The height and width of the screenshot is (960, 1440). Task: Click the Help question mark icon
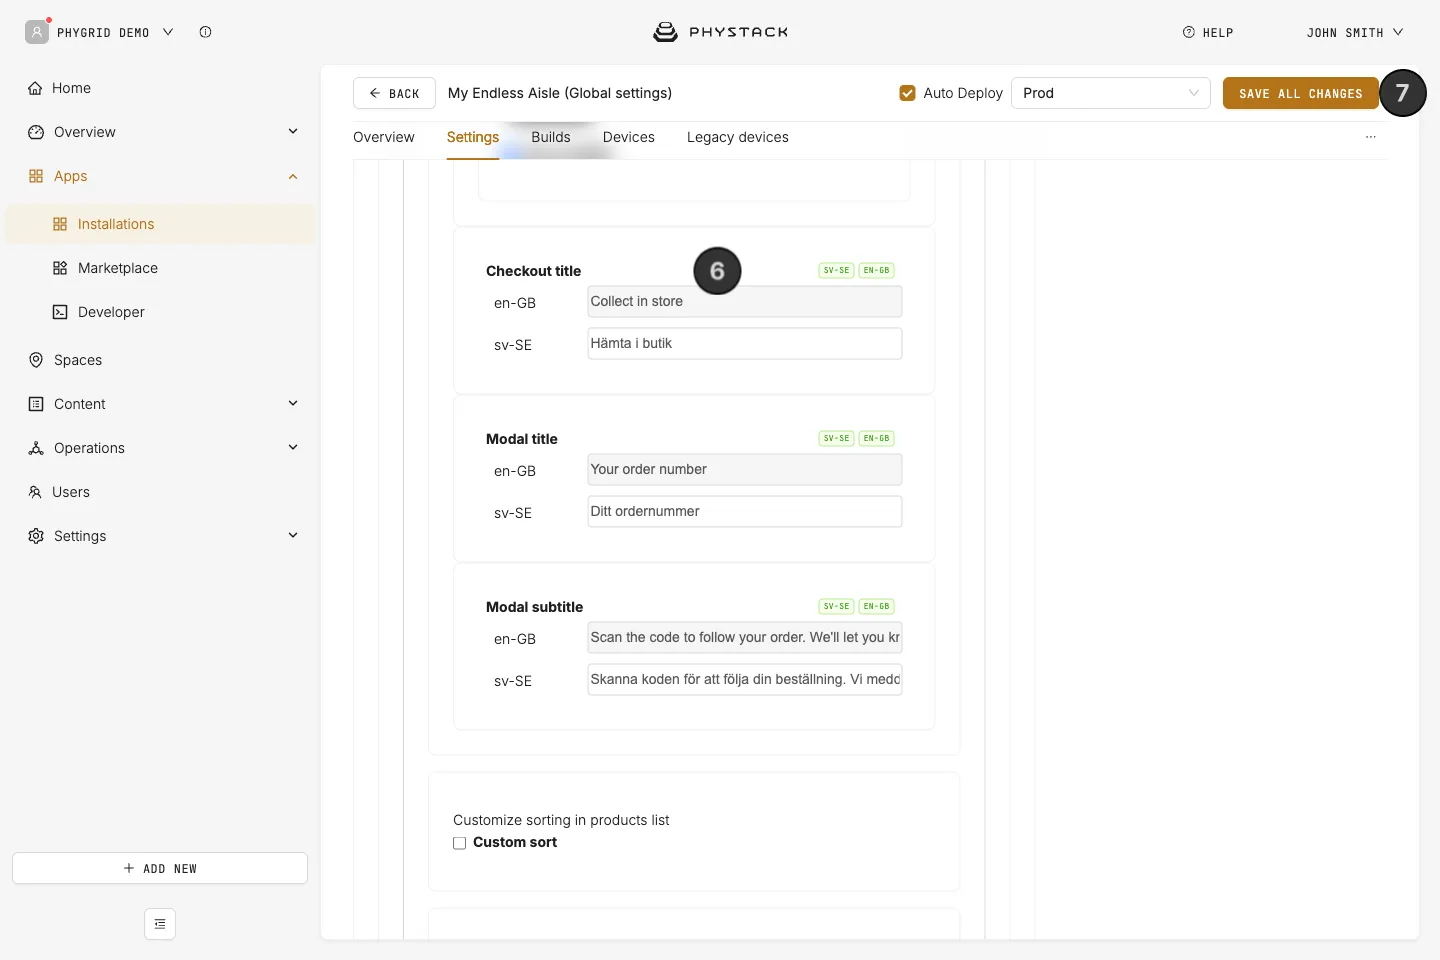[x=1189, y=32]
